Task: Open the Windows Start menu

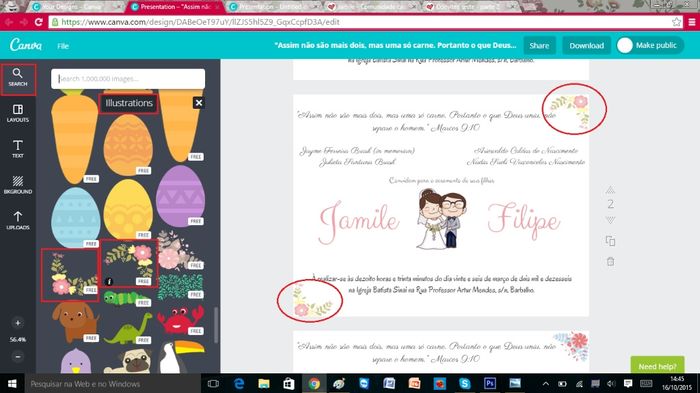Action: [12, 384]
